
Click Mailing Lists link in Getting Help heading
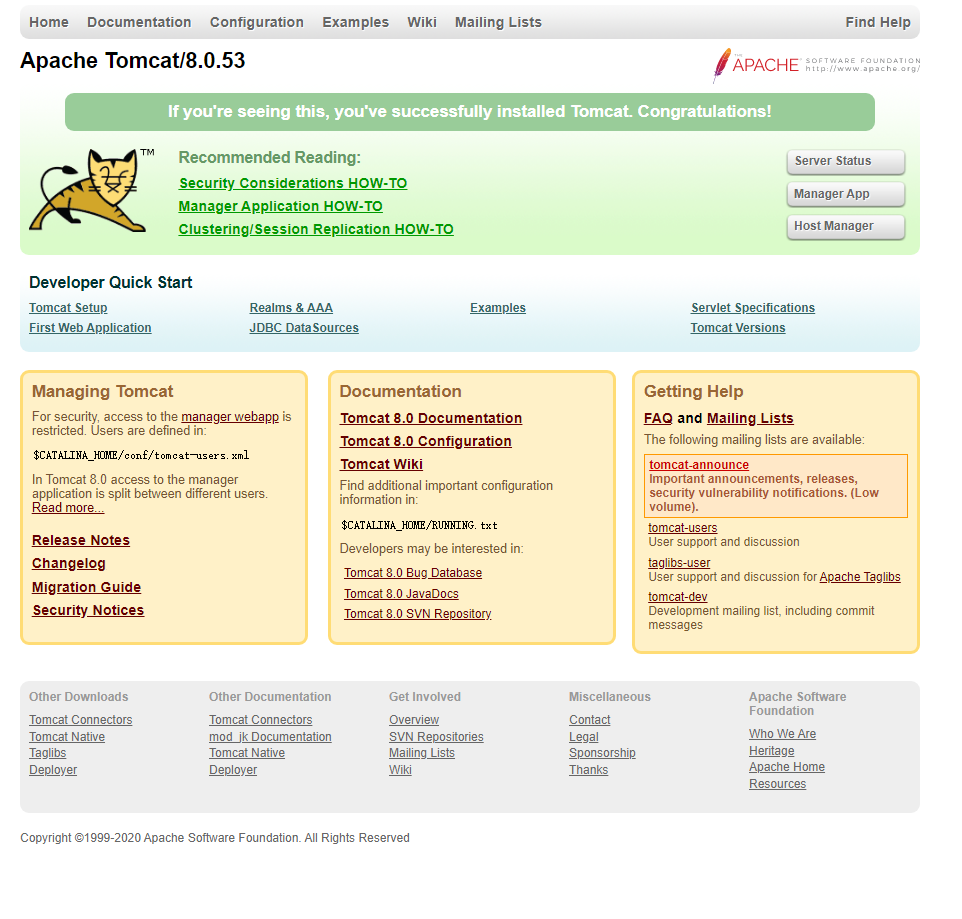click(x=750, y=418)
